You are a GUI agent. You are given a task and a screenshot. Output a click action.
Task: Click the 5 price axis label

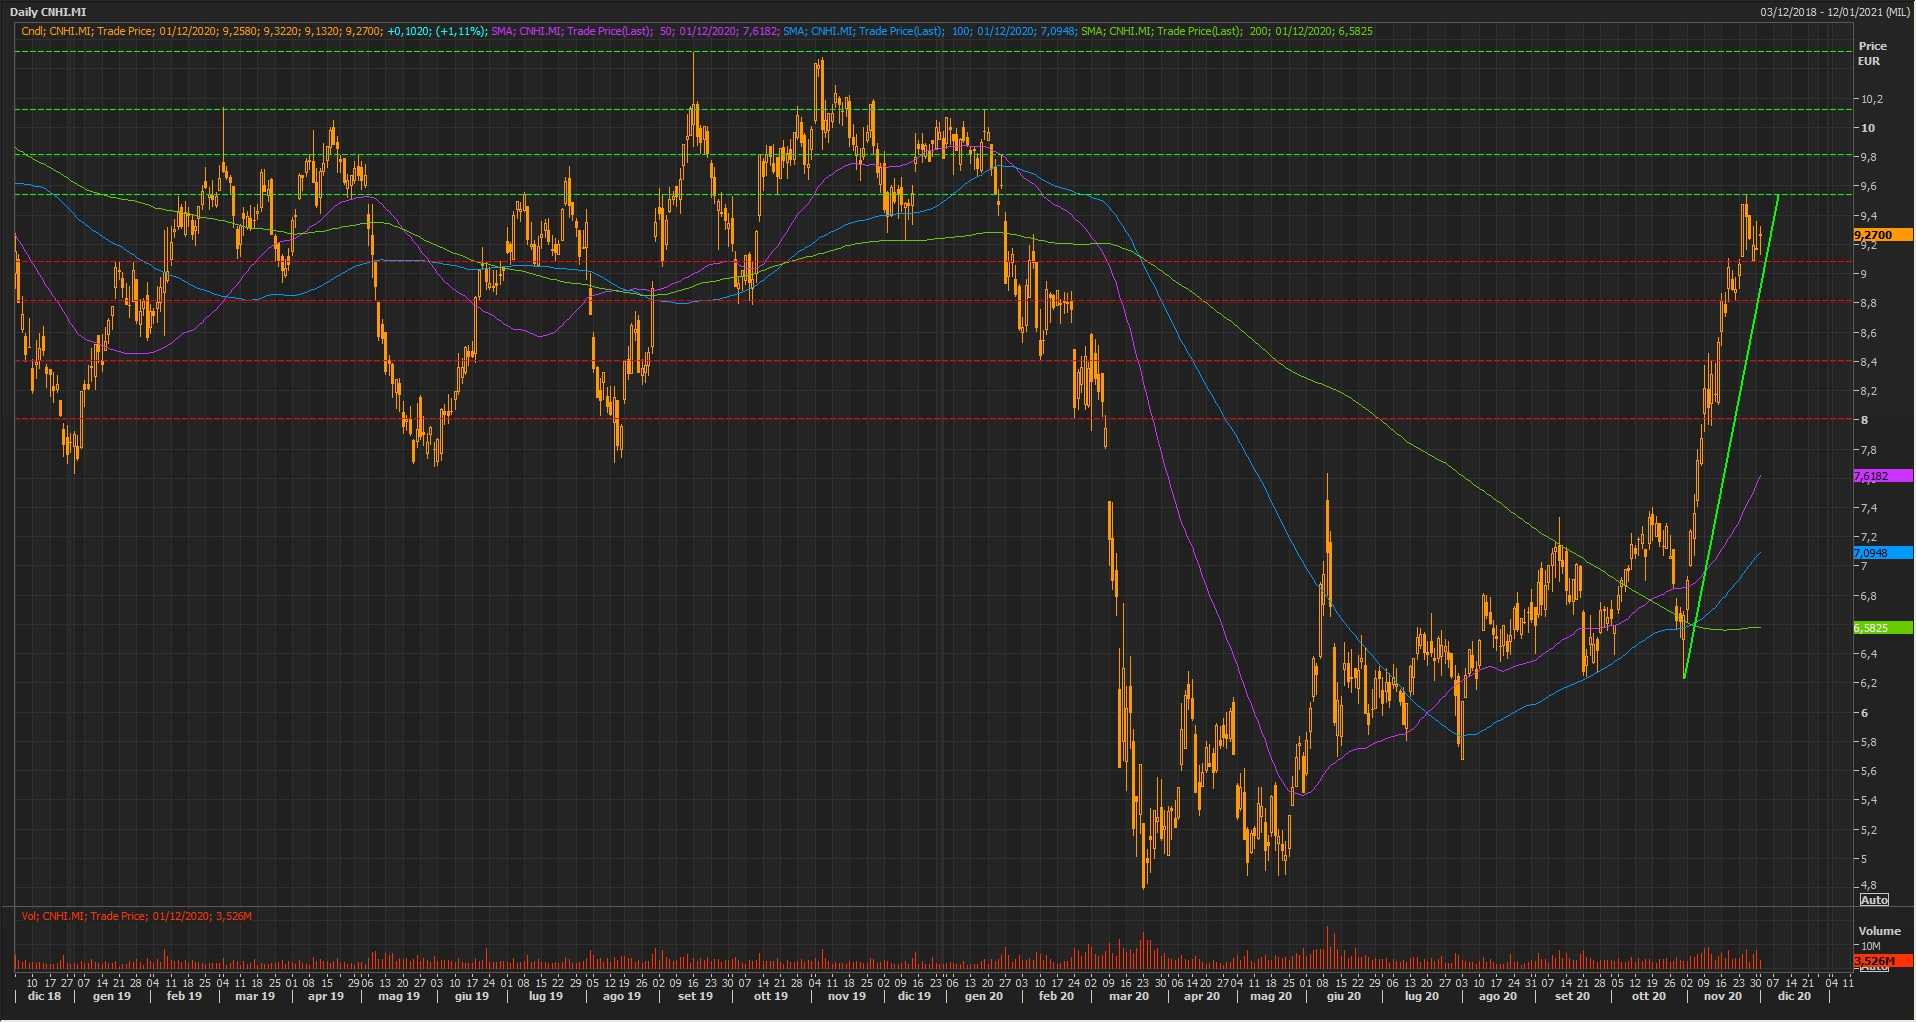[x=1864, y=859]
